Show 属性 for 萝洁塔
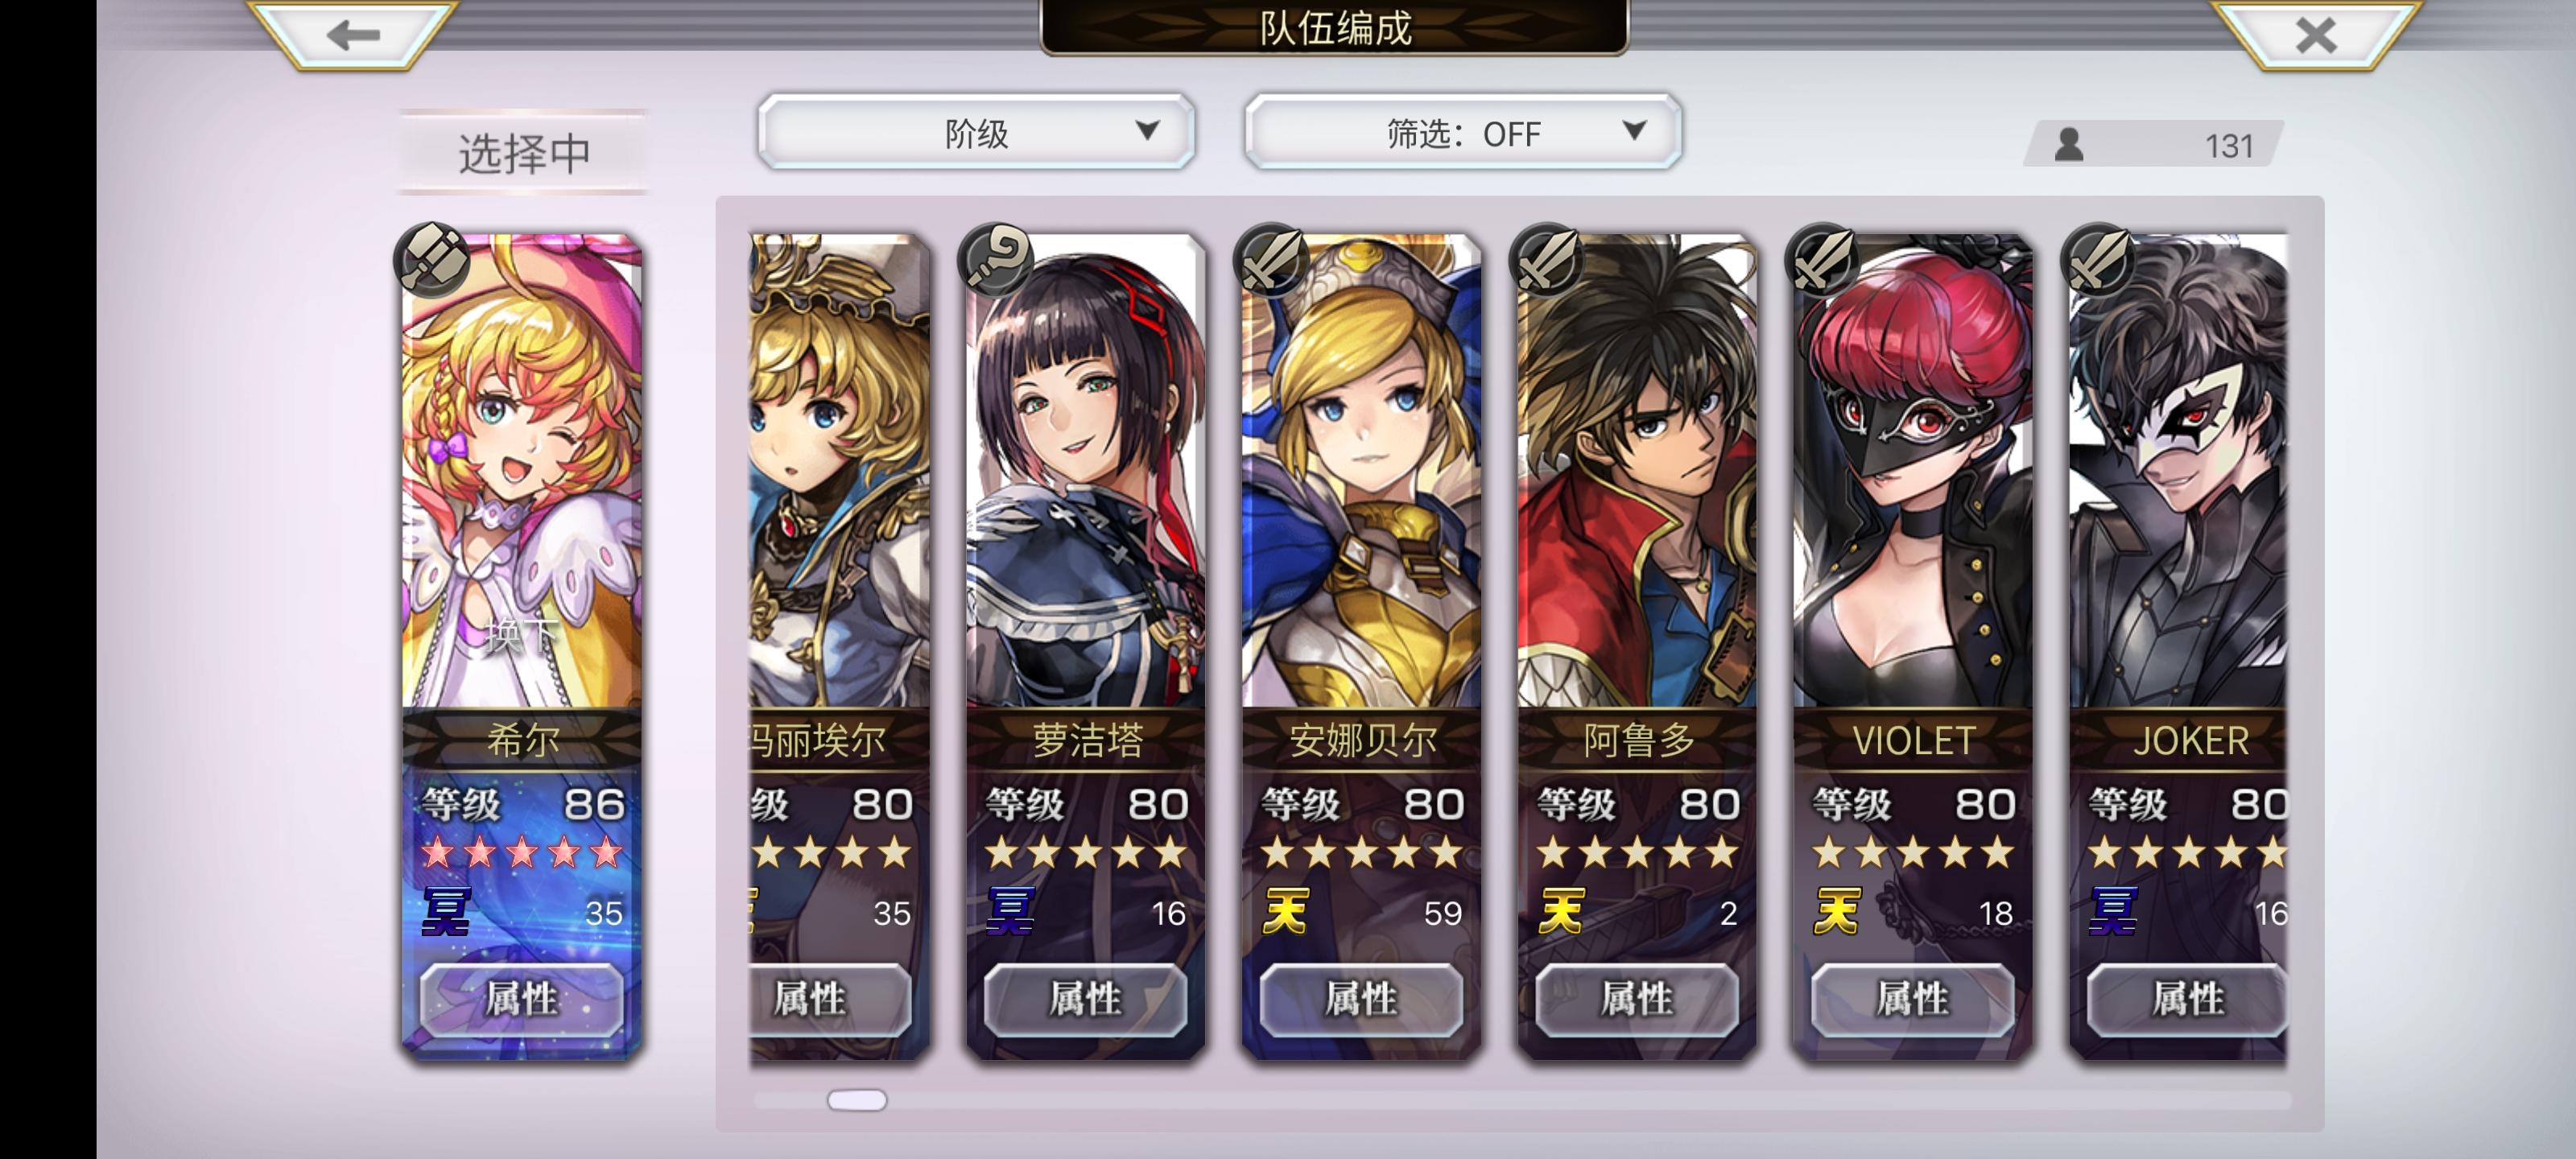2576x1159 pixels. (1085, 998)
